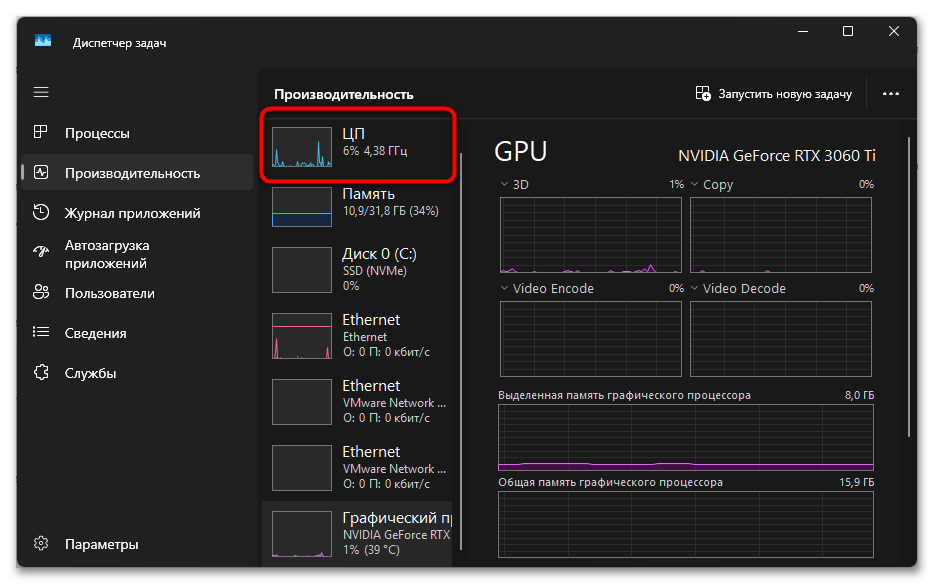Screen dimensions: 934x584
Task: Click the 1% (39 °C) GPU reading
Action: 371,549
